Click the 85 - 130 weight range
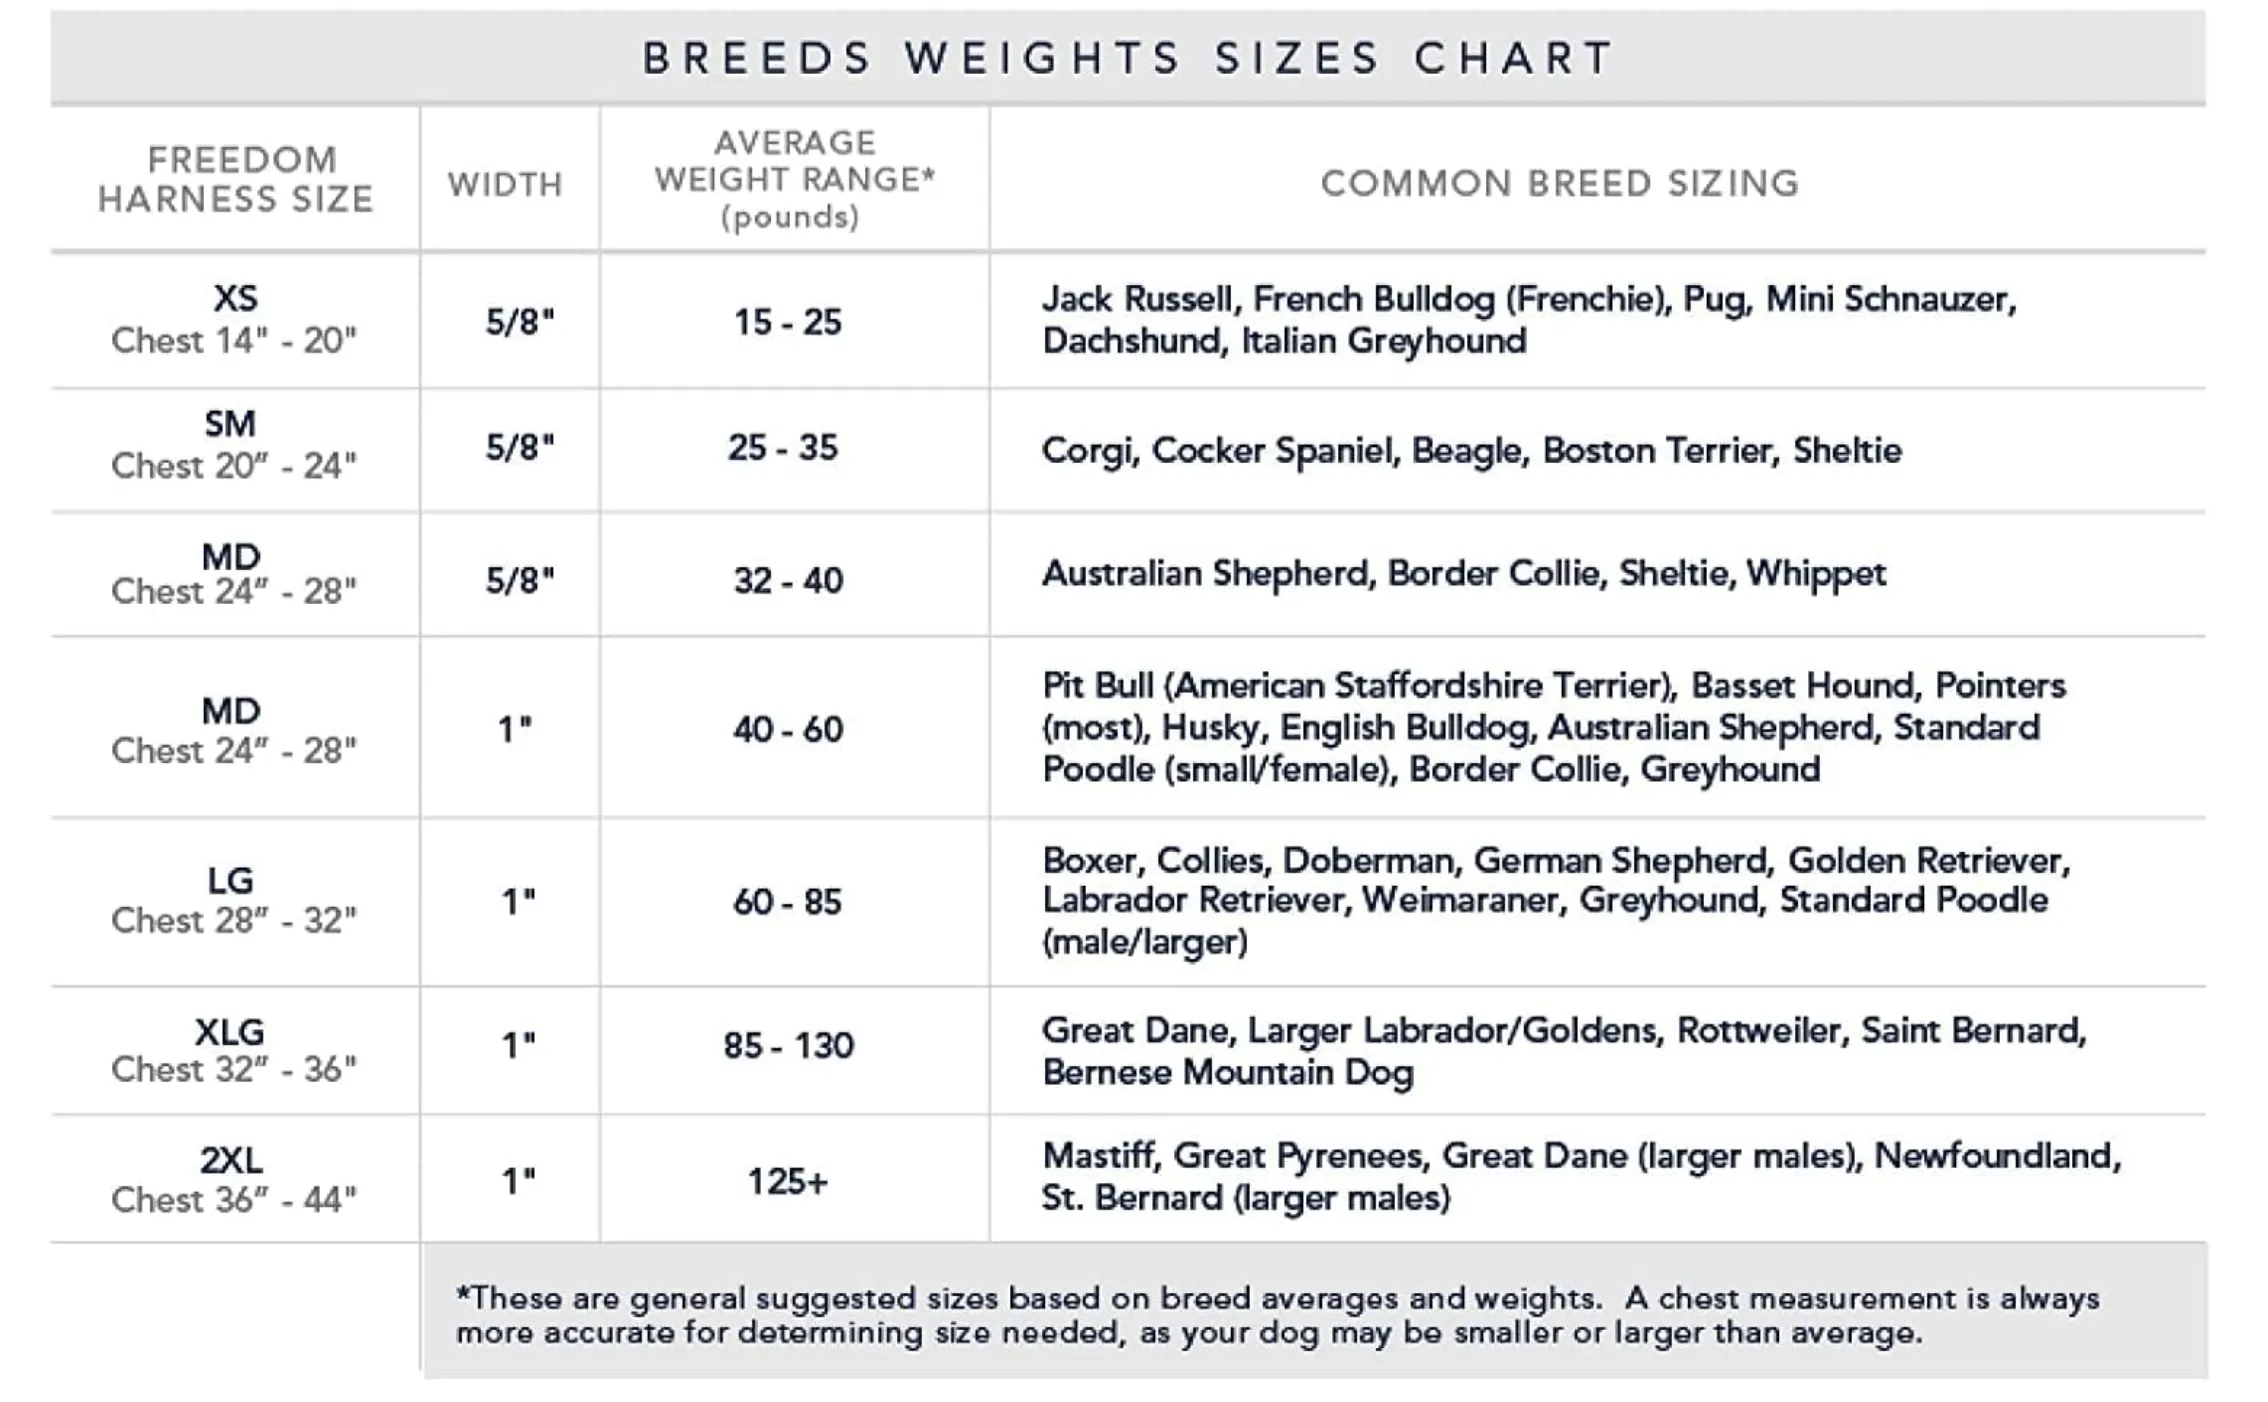The height and width of the screenshot is (1402, 2268). pos(788,1046)
